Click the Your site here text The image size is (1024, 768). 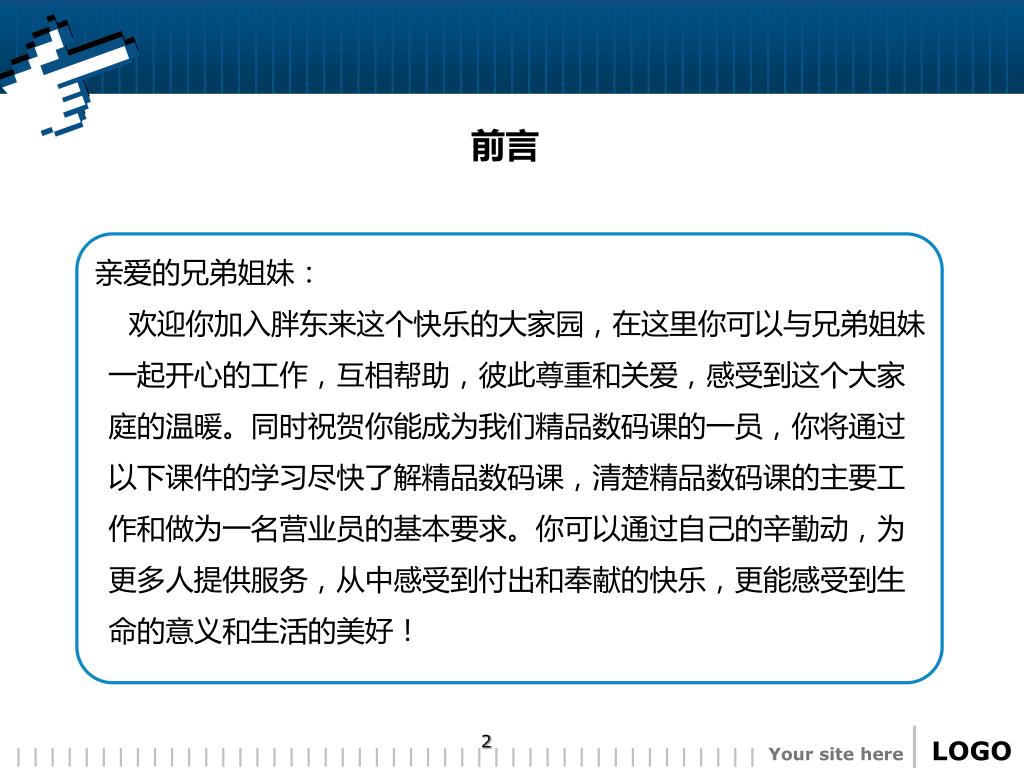click(836, 754)
